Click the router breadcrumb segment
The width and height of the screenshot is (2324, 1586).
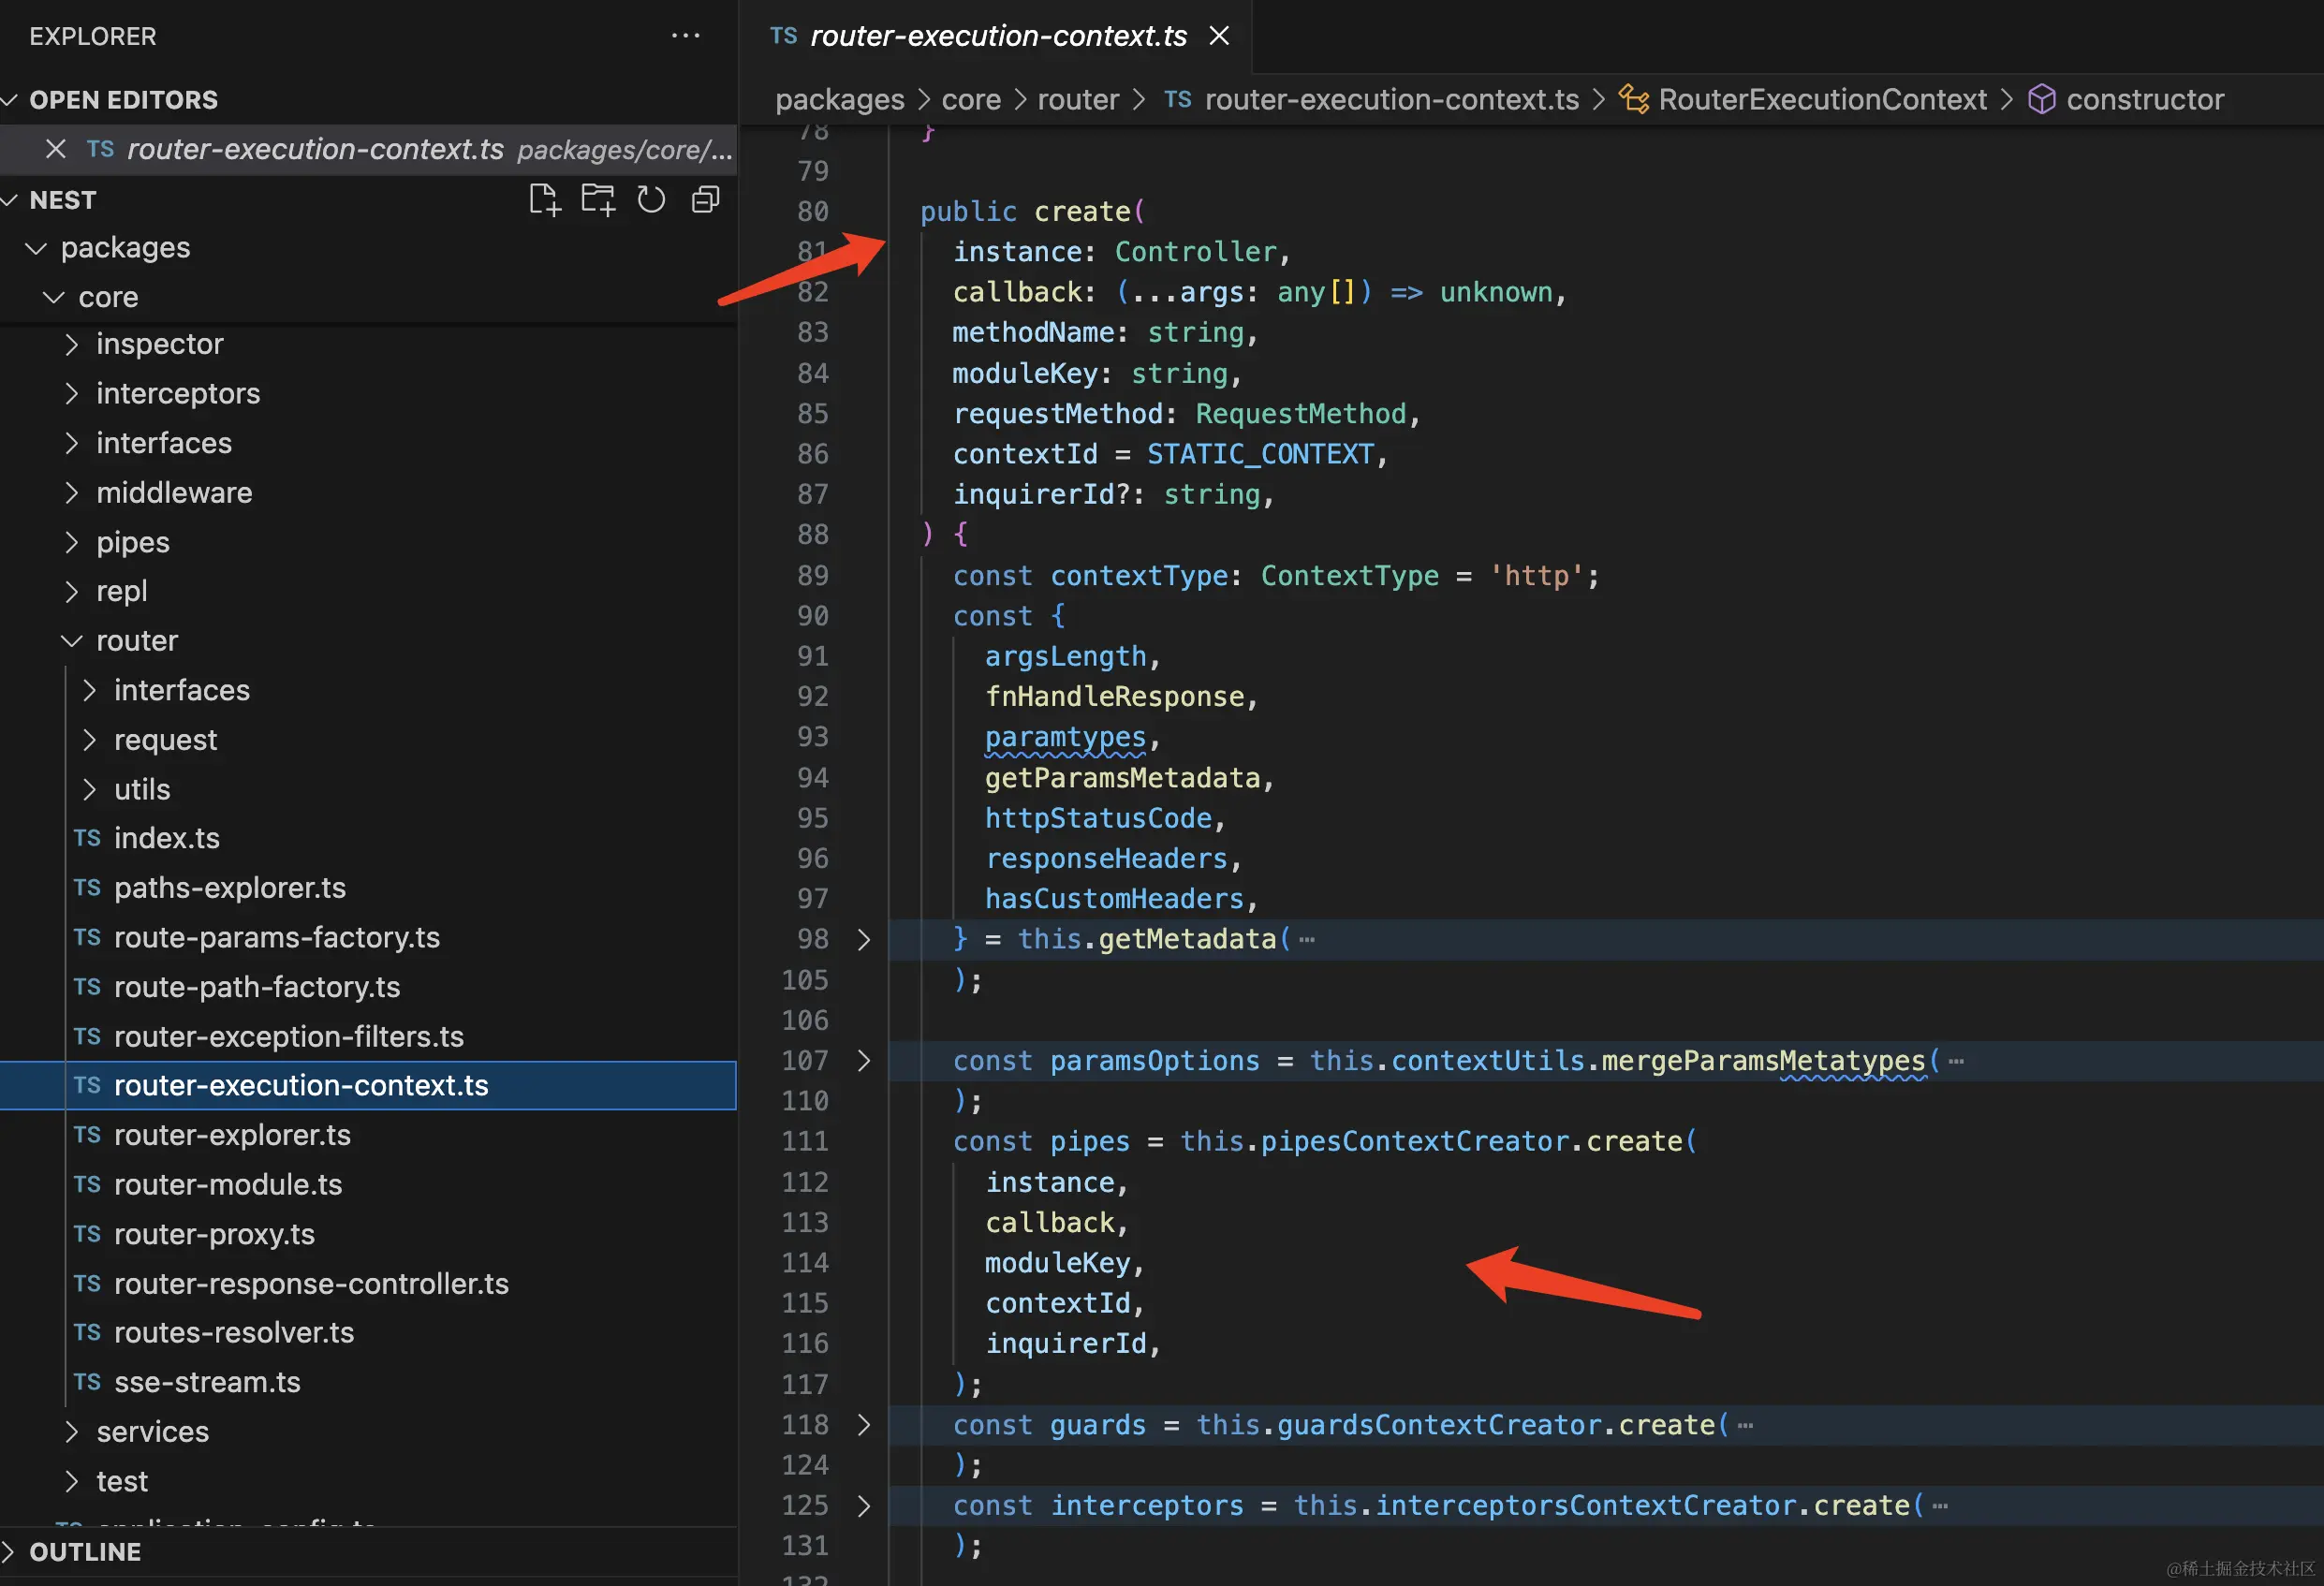coord(1078,100)
